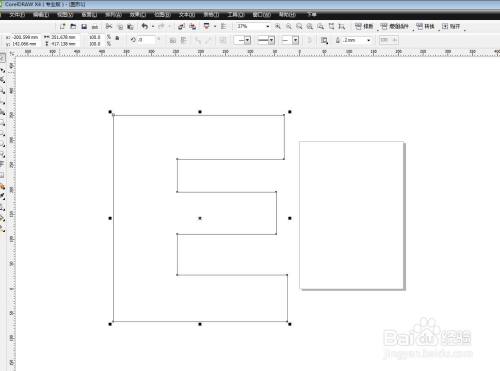
Task: Select the Shape tool in toolbox
Action: [2, 70]
